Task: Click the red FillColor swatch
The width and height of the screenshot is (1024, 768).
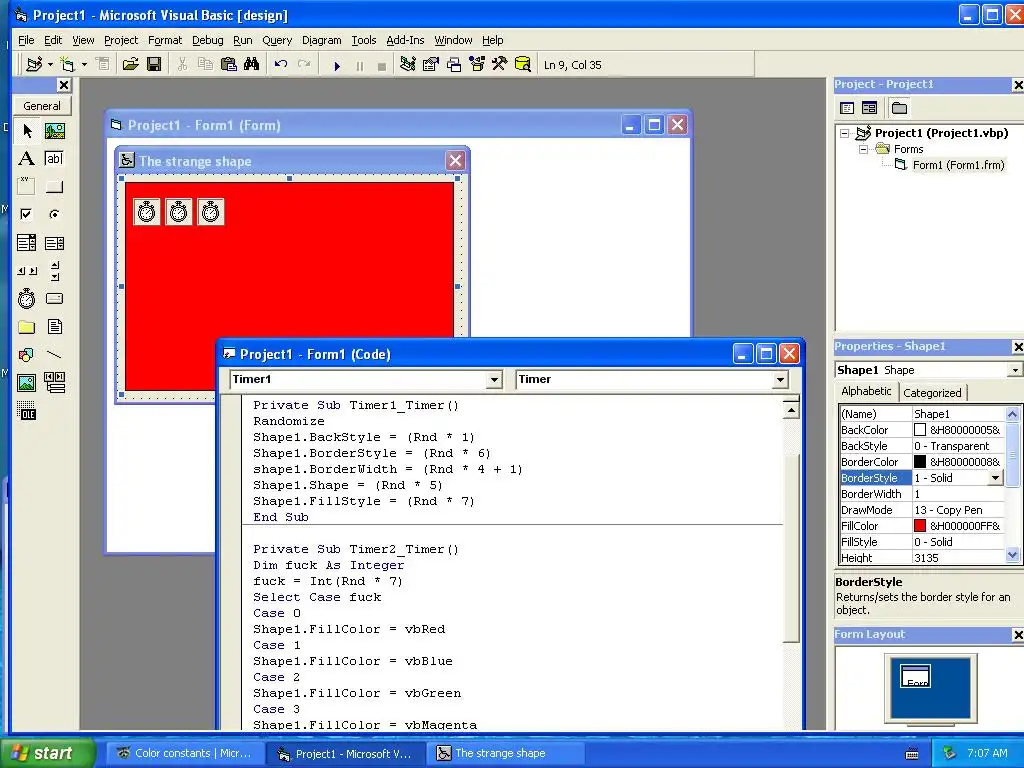Action: tap(920, 526)
